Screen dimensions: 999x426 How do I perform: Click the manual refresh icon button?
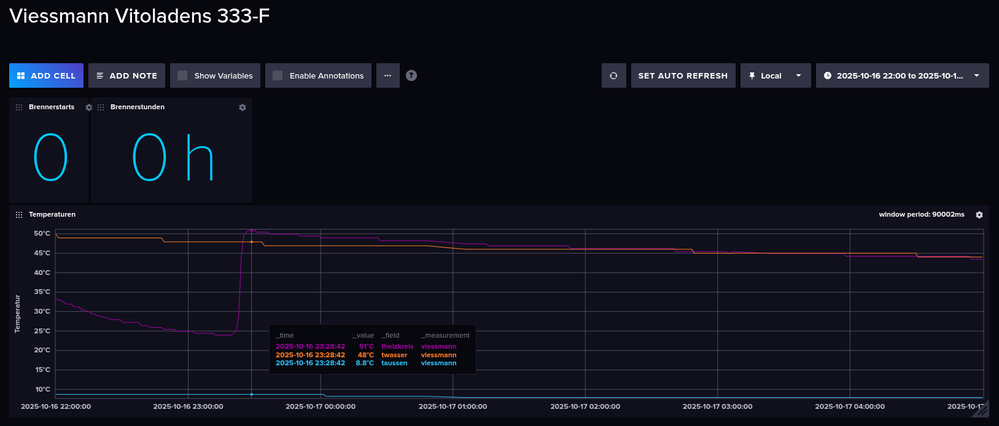[x=614, y=75]
